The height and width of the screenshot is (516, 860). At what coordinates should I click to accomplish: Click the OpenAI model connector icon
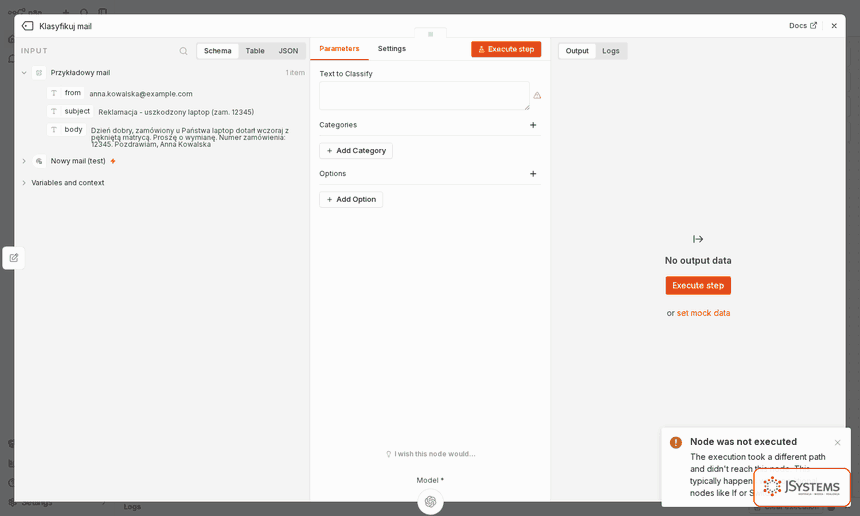(431, 502)
